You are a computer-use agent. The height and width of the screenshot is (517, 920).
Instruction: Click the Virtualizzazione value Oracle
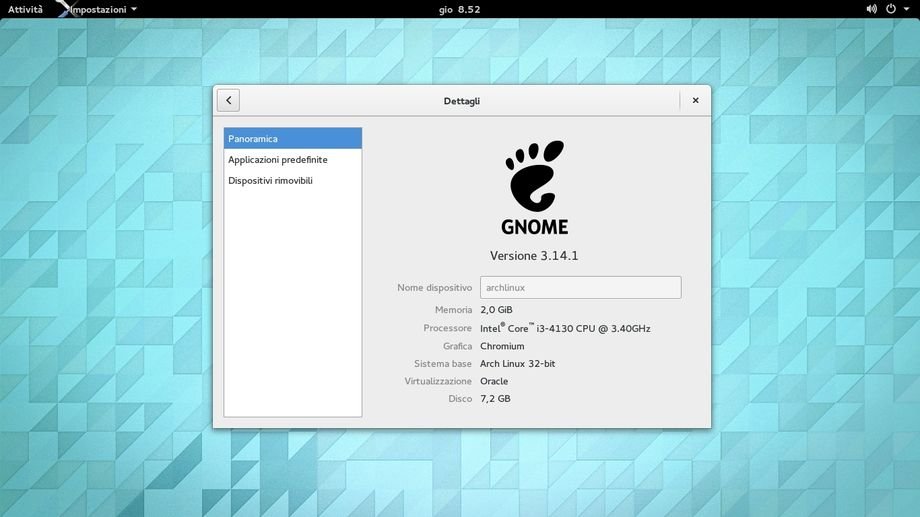click(x=494, y=381)
